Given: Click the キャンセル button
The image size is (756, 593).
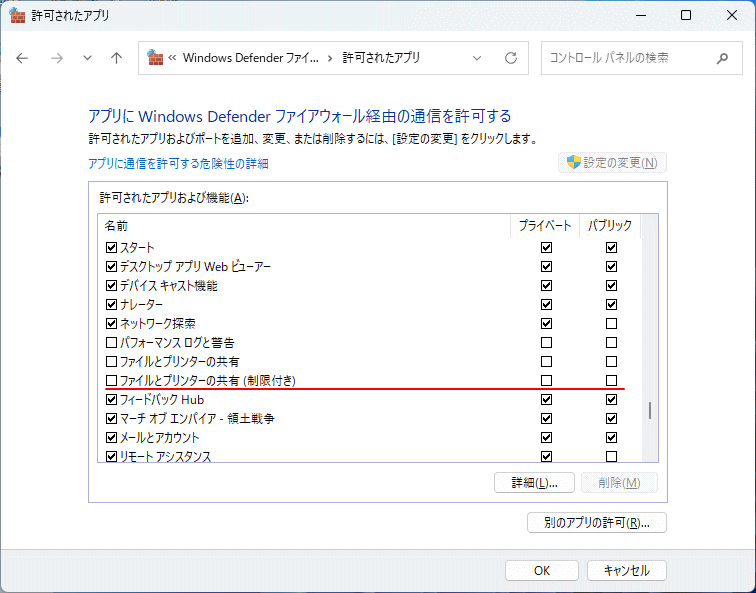Looking at the screenshot, I should (x=627, y=571).
